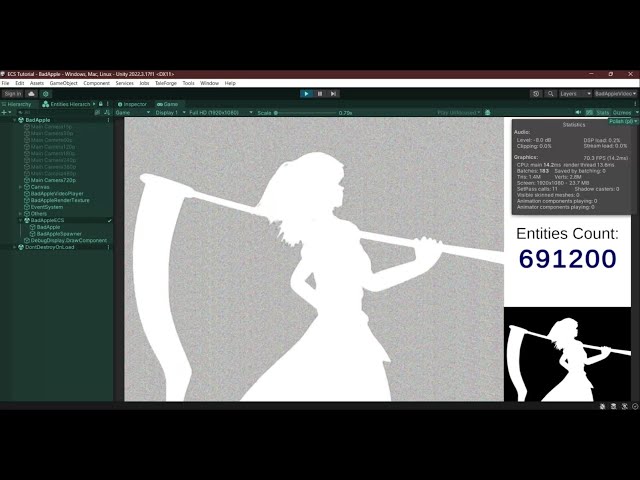Select Main Camera720p in the hierarchy
The image size is (640, 480).
[53, 180]
